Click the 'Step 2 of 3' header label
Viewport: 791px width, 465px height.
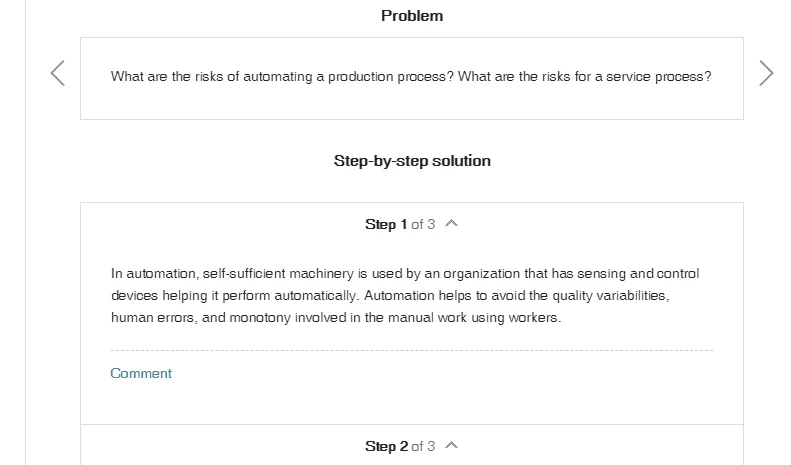[x=400, y=446]
